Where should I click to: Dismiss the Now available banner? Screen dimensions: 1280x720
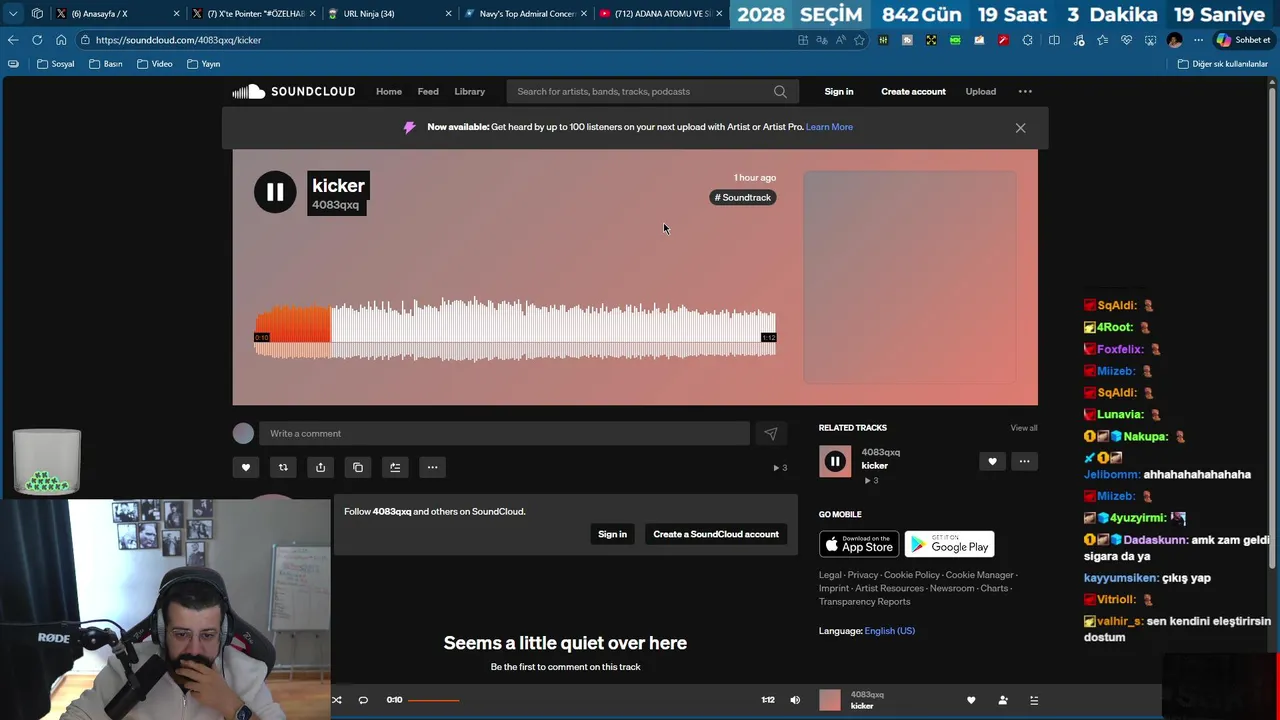coord(1020,128)
